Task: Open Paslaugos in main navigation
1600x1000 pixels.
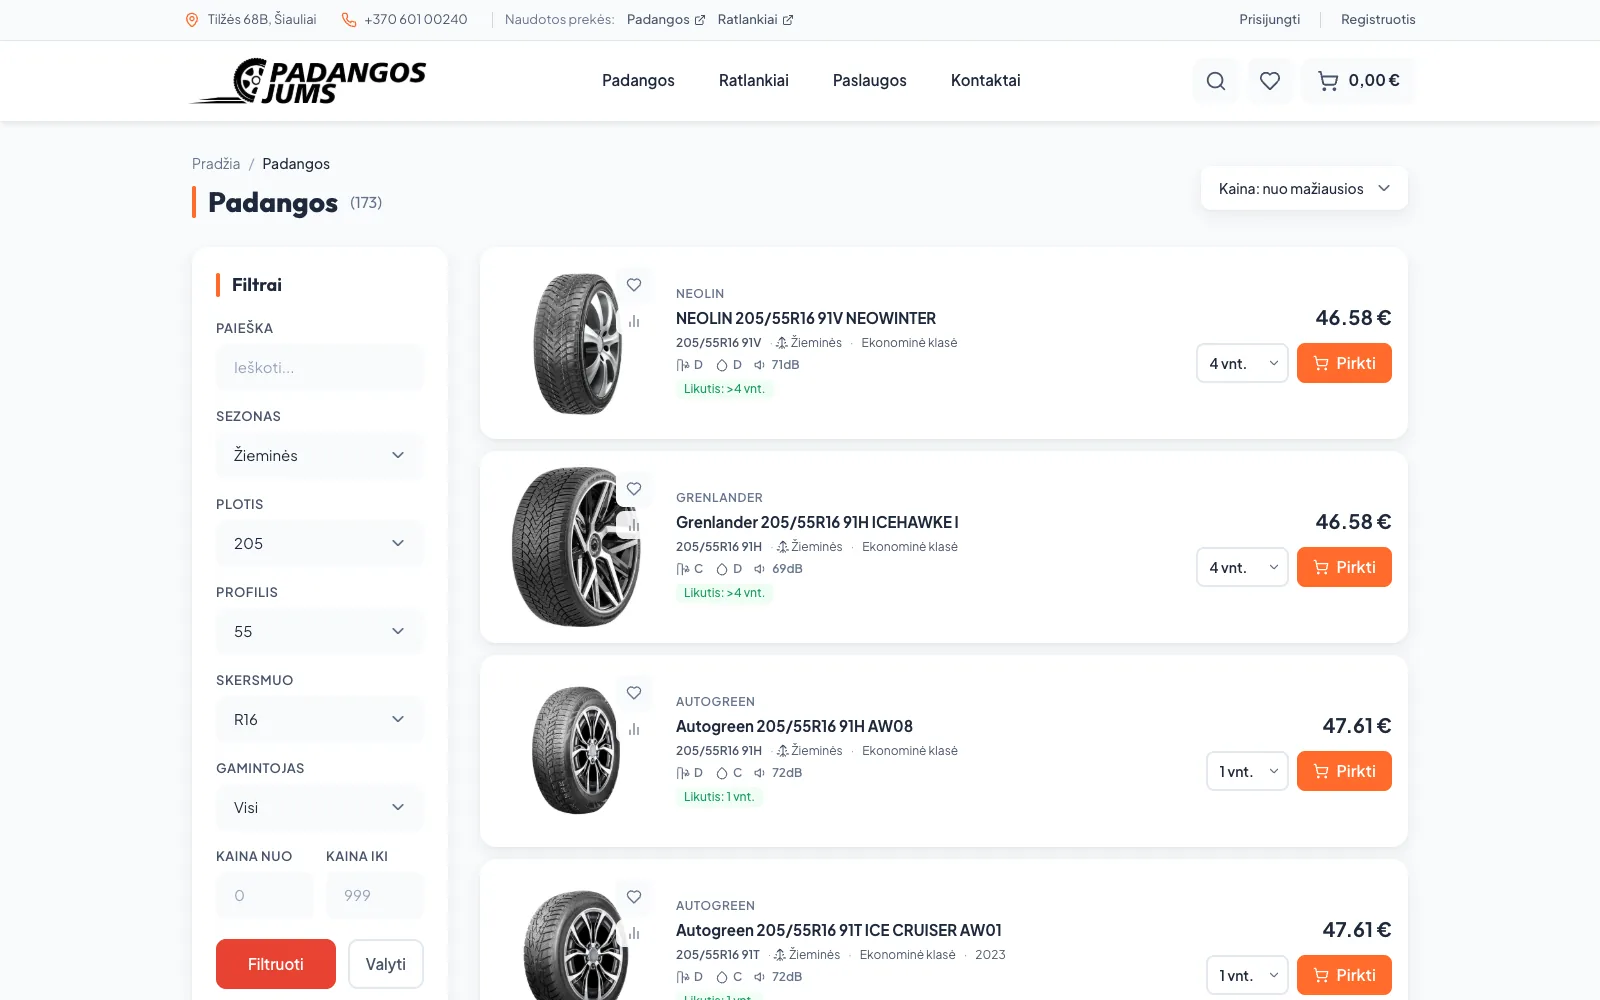Action: (x=870, y=81)
